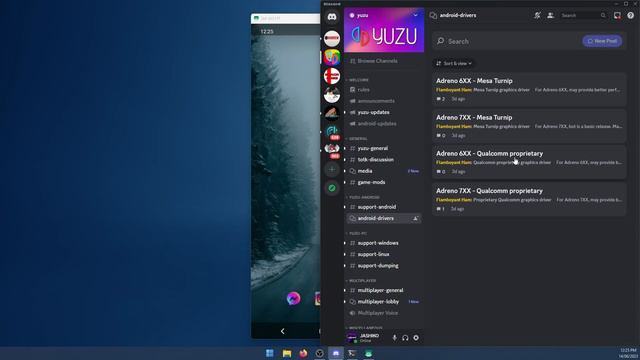Click the green Android mirror app taskbar icon

[x=369, y=353]
